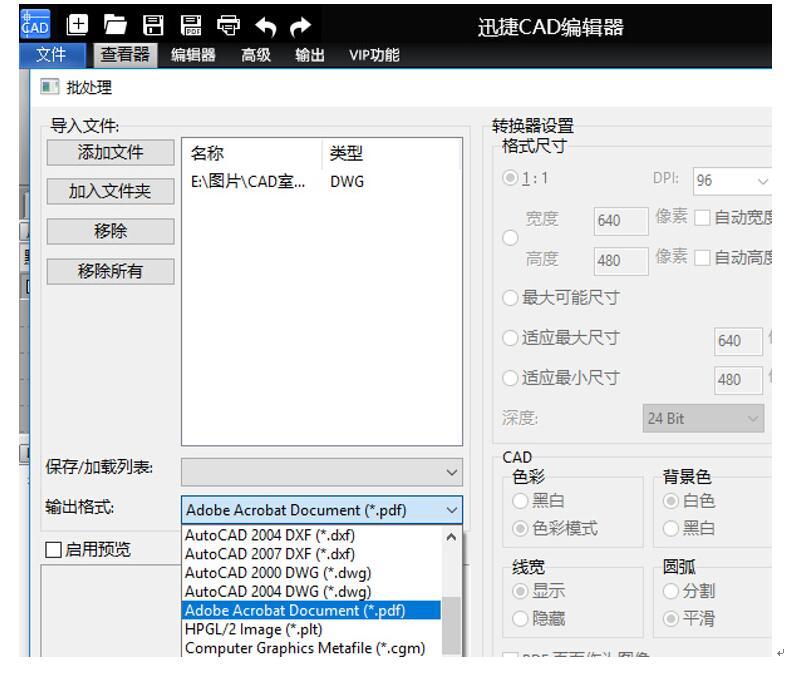This screenshot has width=795, height=675.
Task: Select 适应最小尺寸 radio button
Action: pos(510,378)
